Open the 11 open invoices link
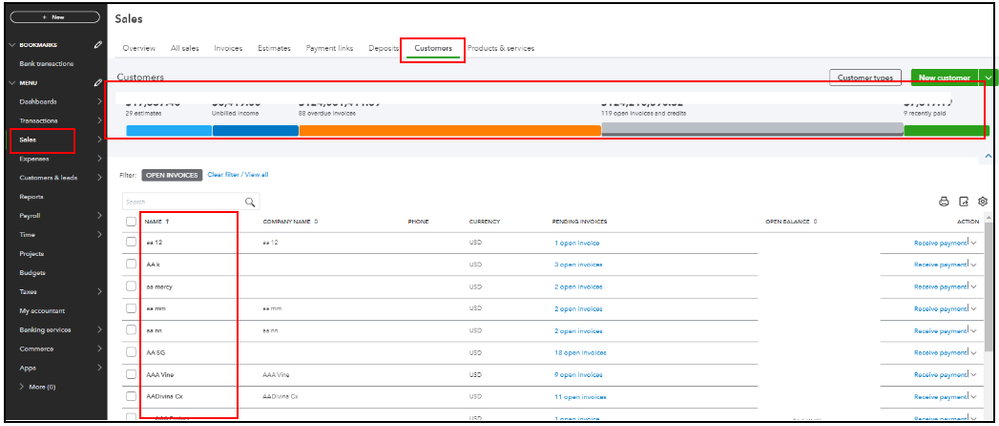This screenshot has width=999, height=426. click(580, 397)
